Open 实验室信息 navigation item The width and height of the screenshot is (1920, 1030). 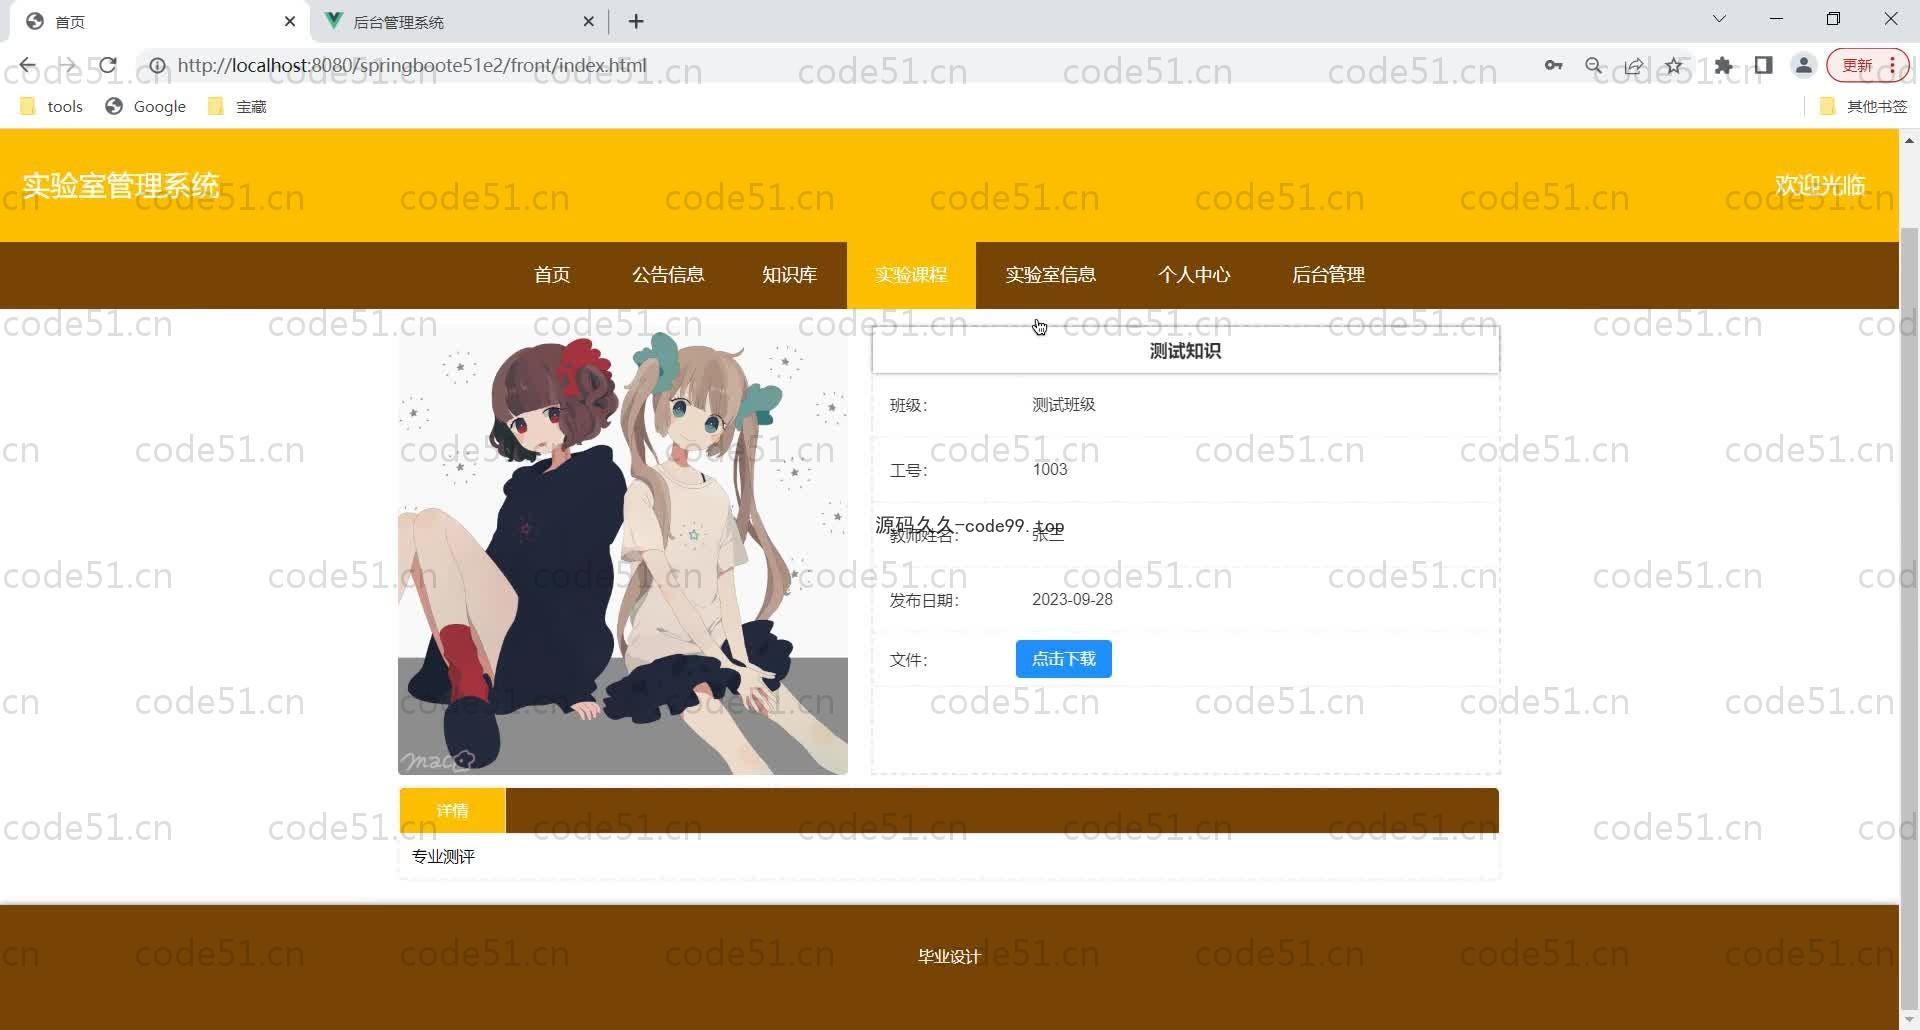(1050, 275)
